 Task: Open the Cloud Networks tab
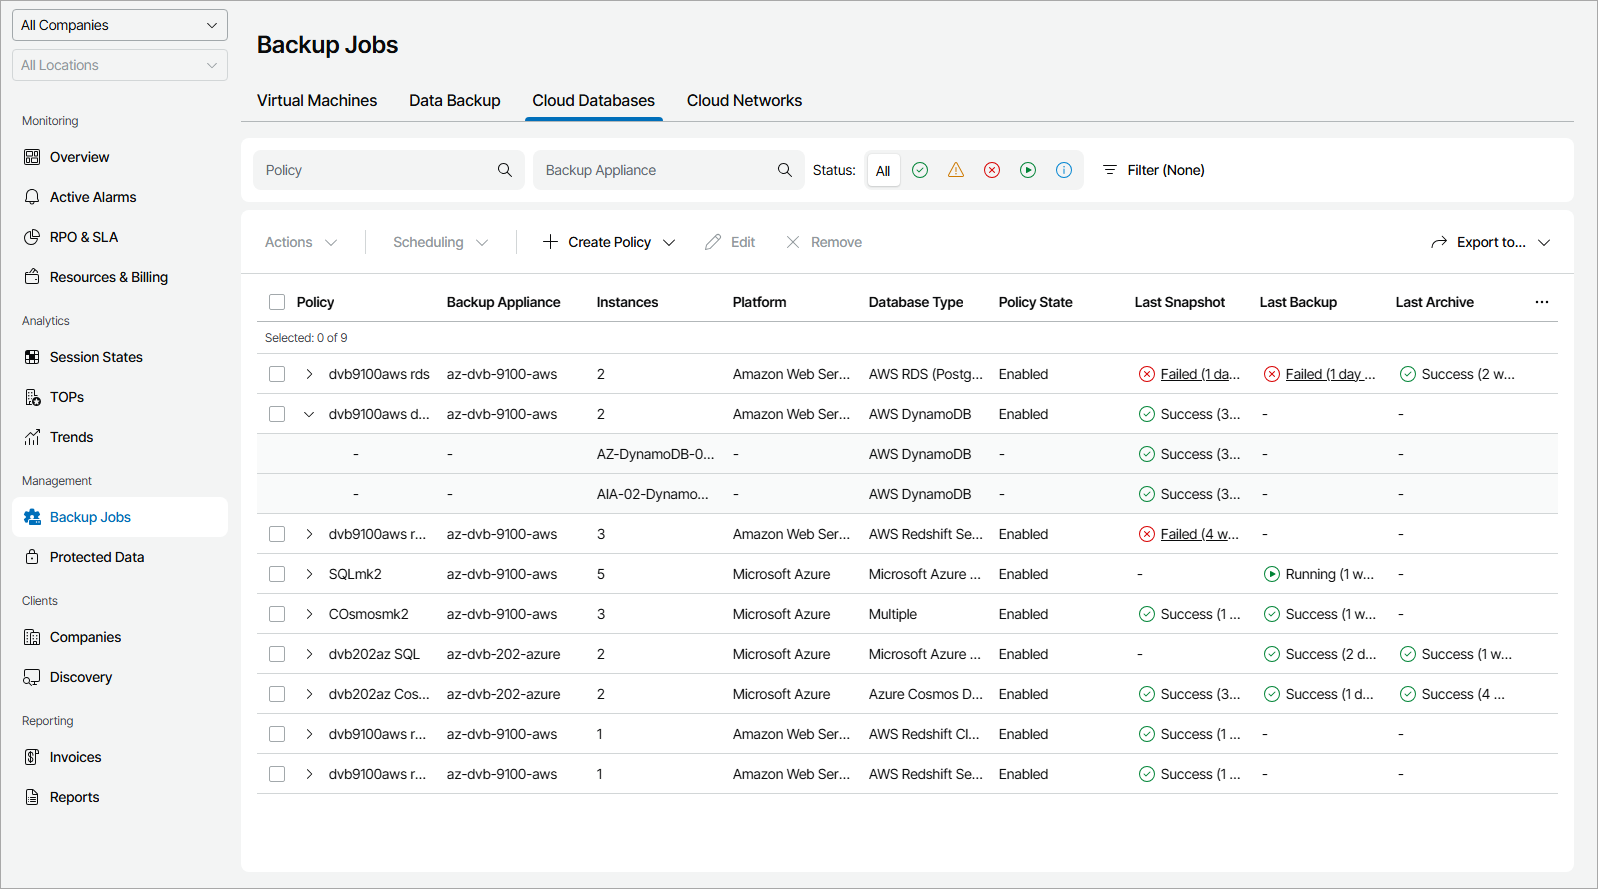coord(744,100)
